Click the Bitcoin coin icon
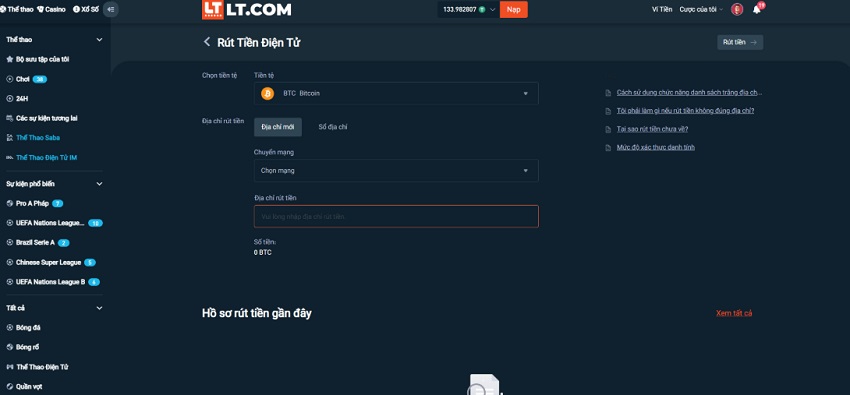The height and width of the screenshot is (395, 850). [x=267, y=93]
